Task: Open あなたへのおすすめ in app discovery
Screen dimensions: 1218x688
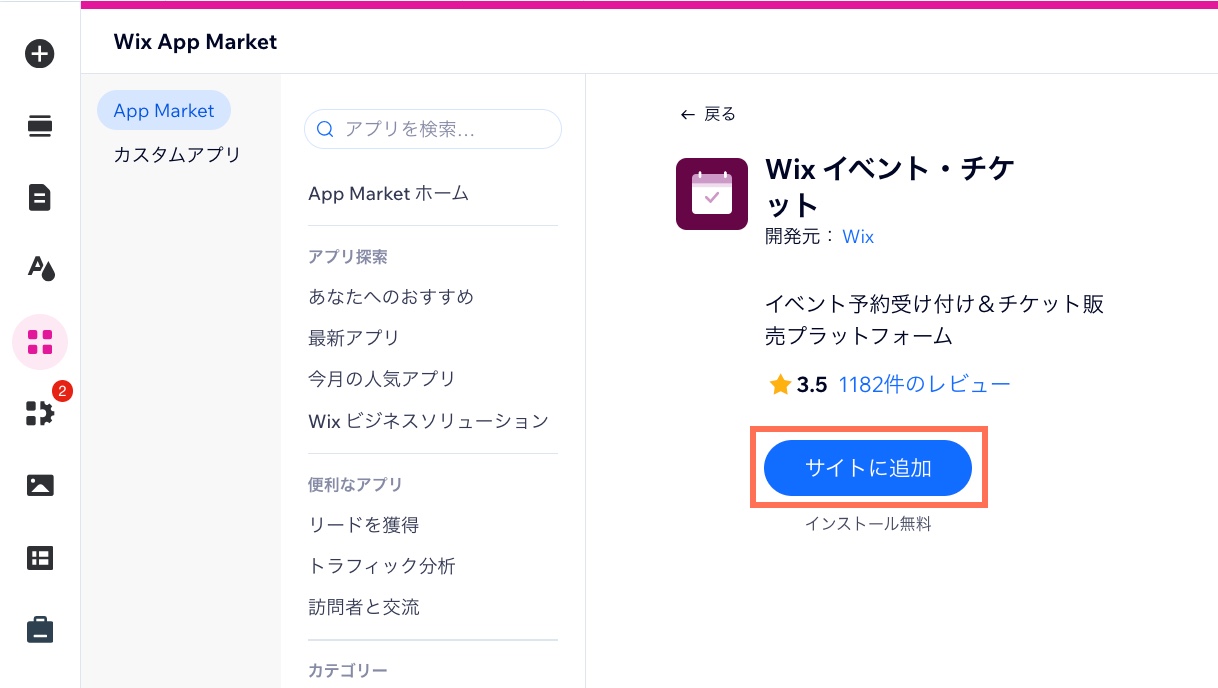Action: pos(391,296)
